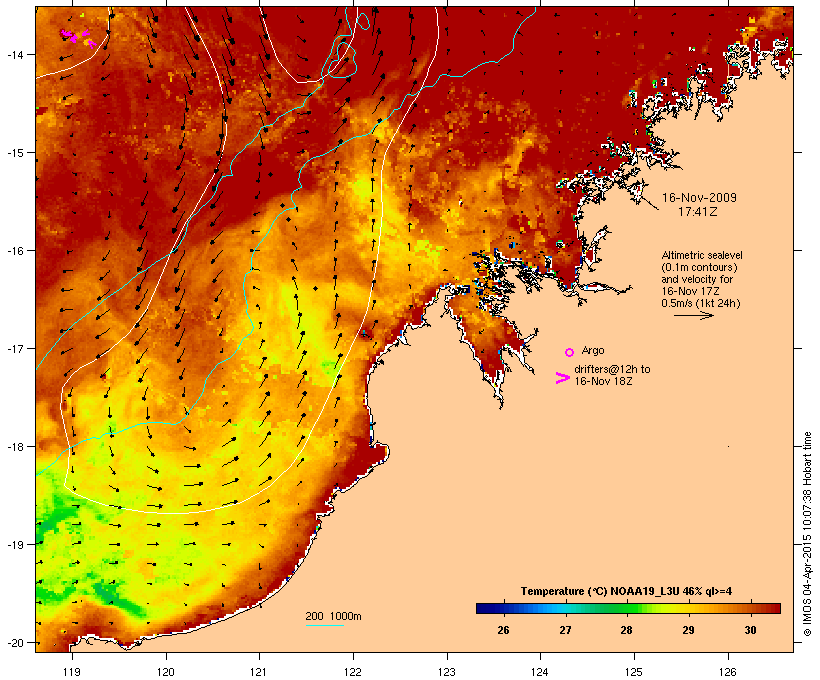Click the latitude label -19
The width and height of the screenshot is (820, 680).
(14, 544)
